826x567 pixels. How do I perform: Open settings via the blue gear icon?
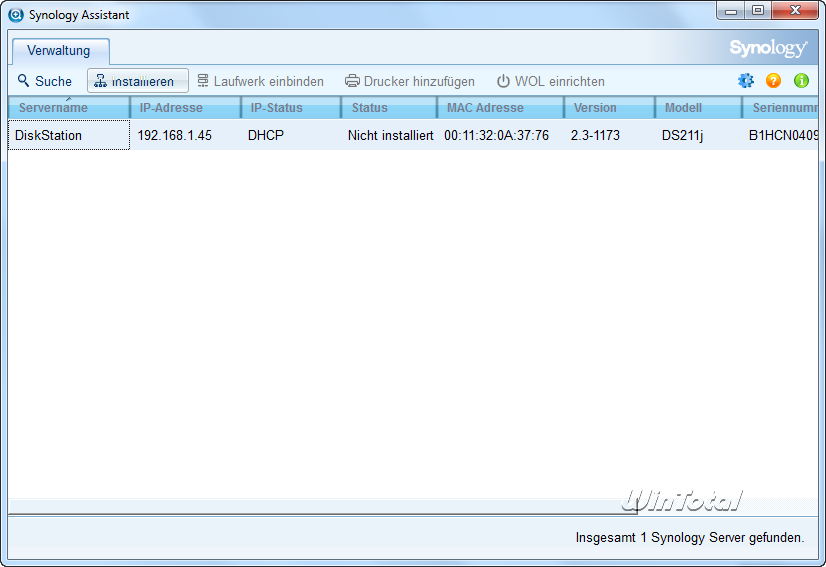pos(745,81)
